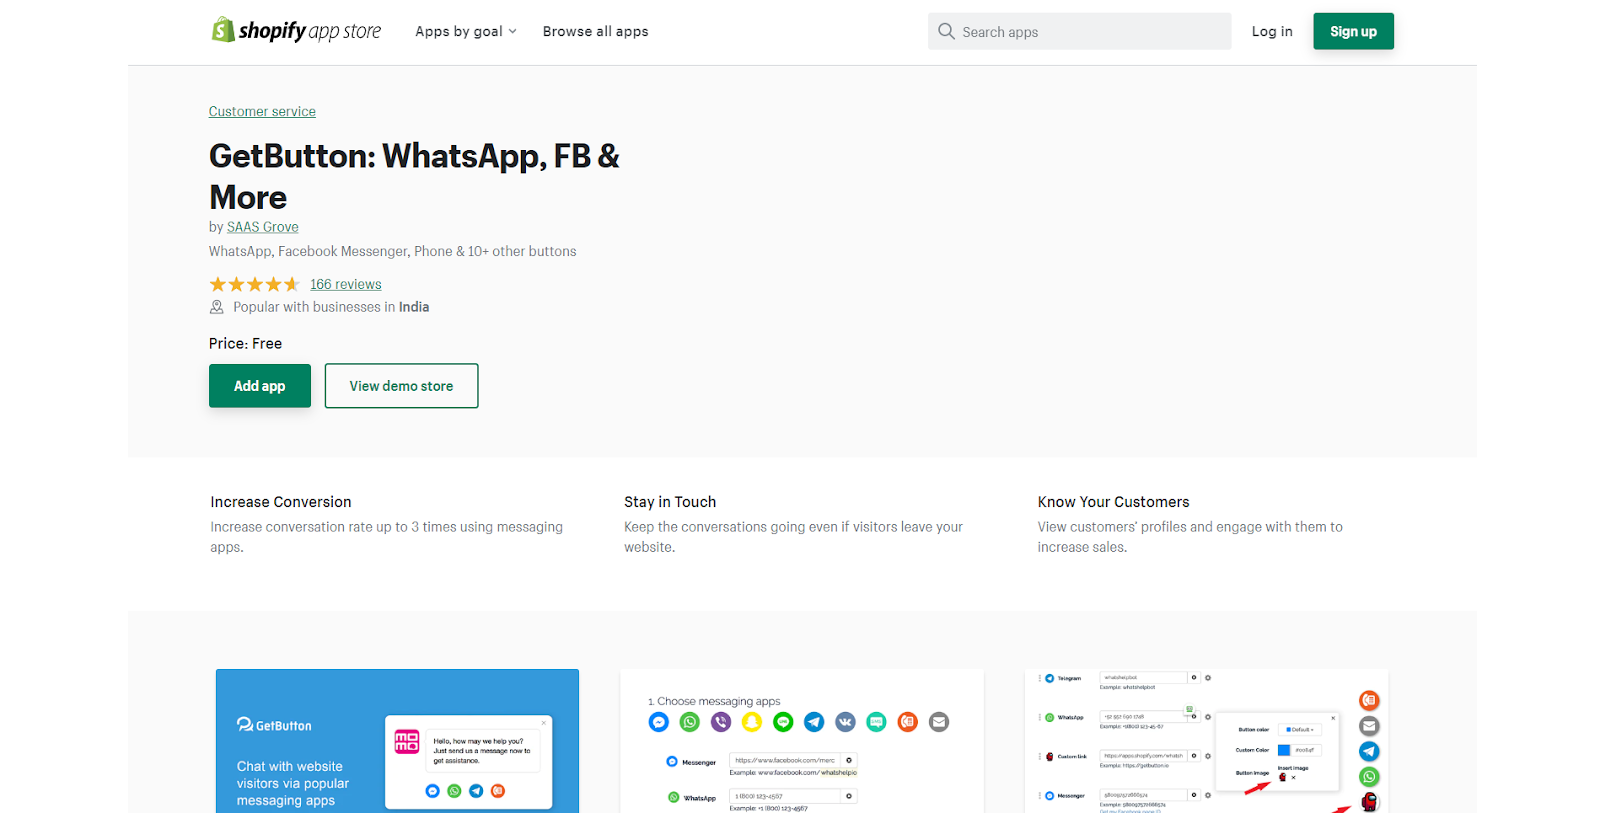Click purple Viber icon in messaging apps row

[x=721, y=722]
